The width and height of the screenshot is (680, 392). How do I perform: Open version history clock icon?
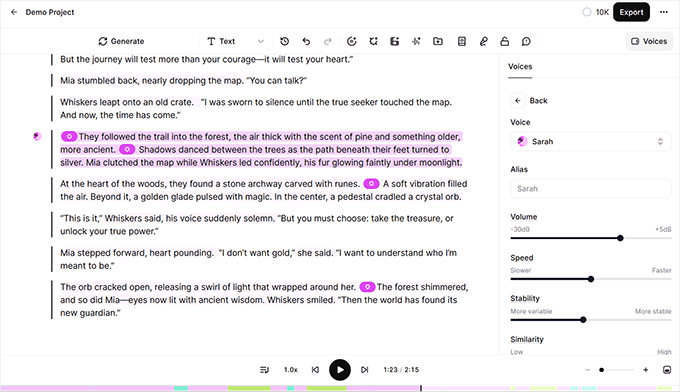(284, 41)
